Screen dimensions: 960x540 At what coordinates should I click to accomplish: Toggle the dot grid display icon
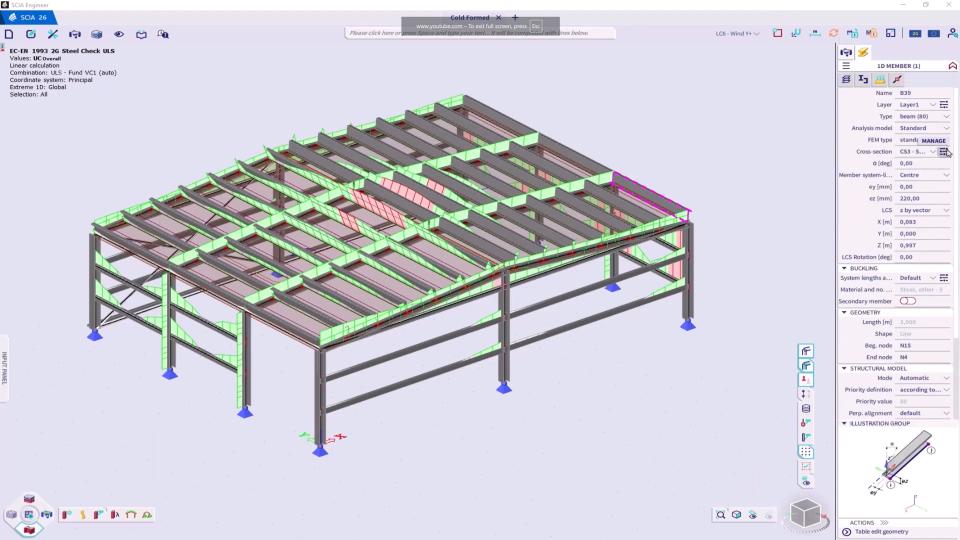[x=806, y=452]
